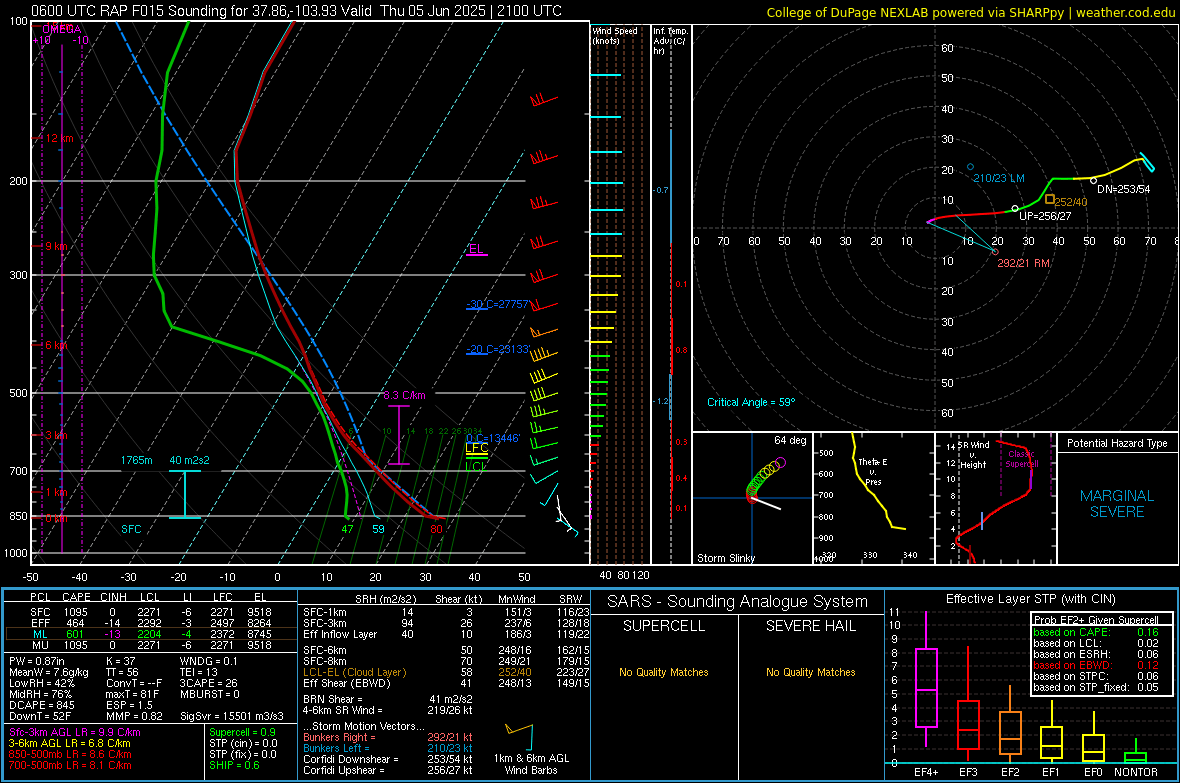This screenshot has height=783, width=1180.
Task: Select the Bunkers Right = 292/21 kt vector
Action: [x=388, y=737]
